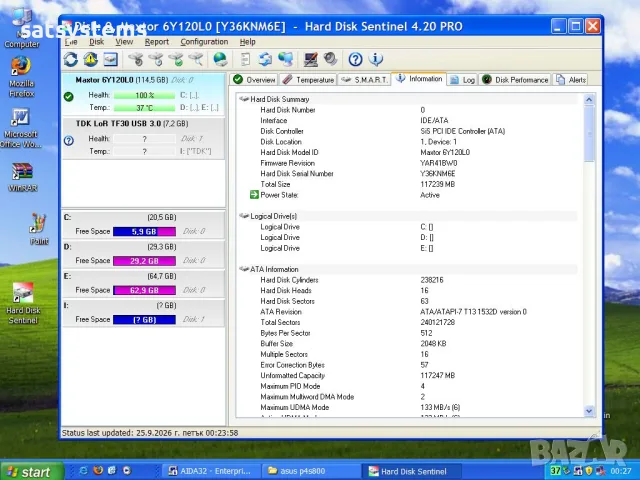Click the globe over disk toolbar icon
Viewport: 640px width, 480px height.
click(220, 60)
